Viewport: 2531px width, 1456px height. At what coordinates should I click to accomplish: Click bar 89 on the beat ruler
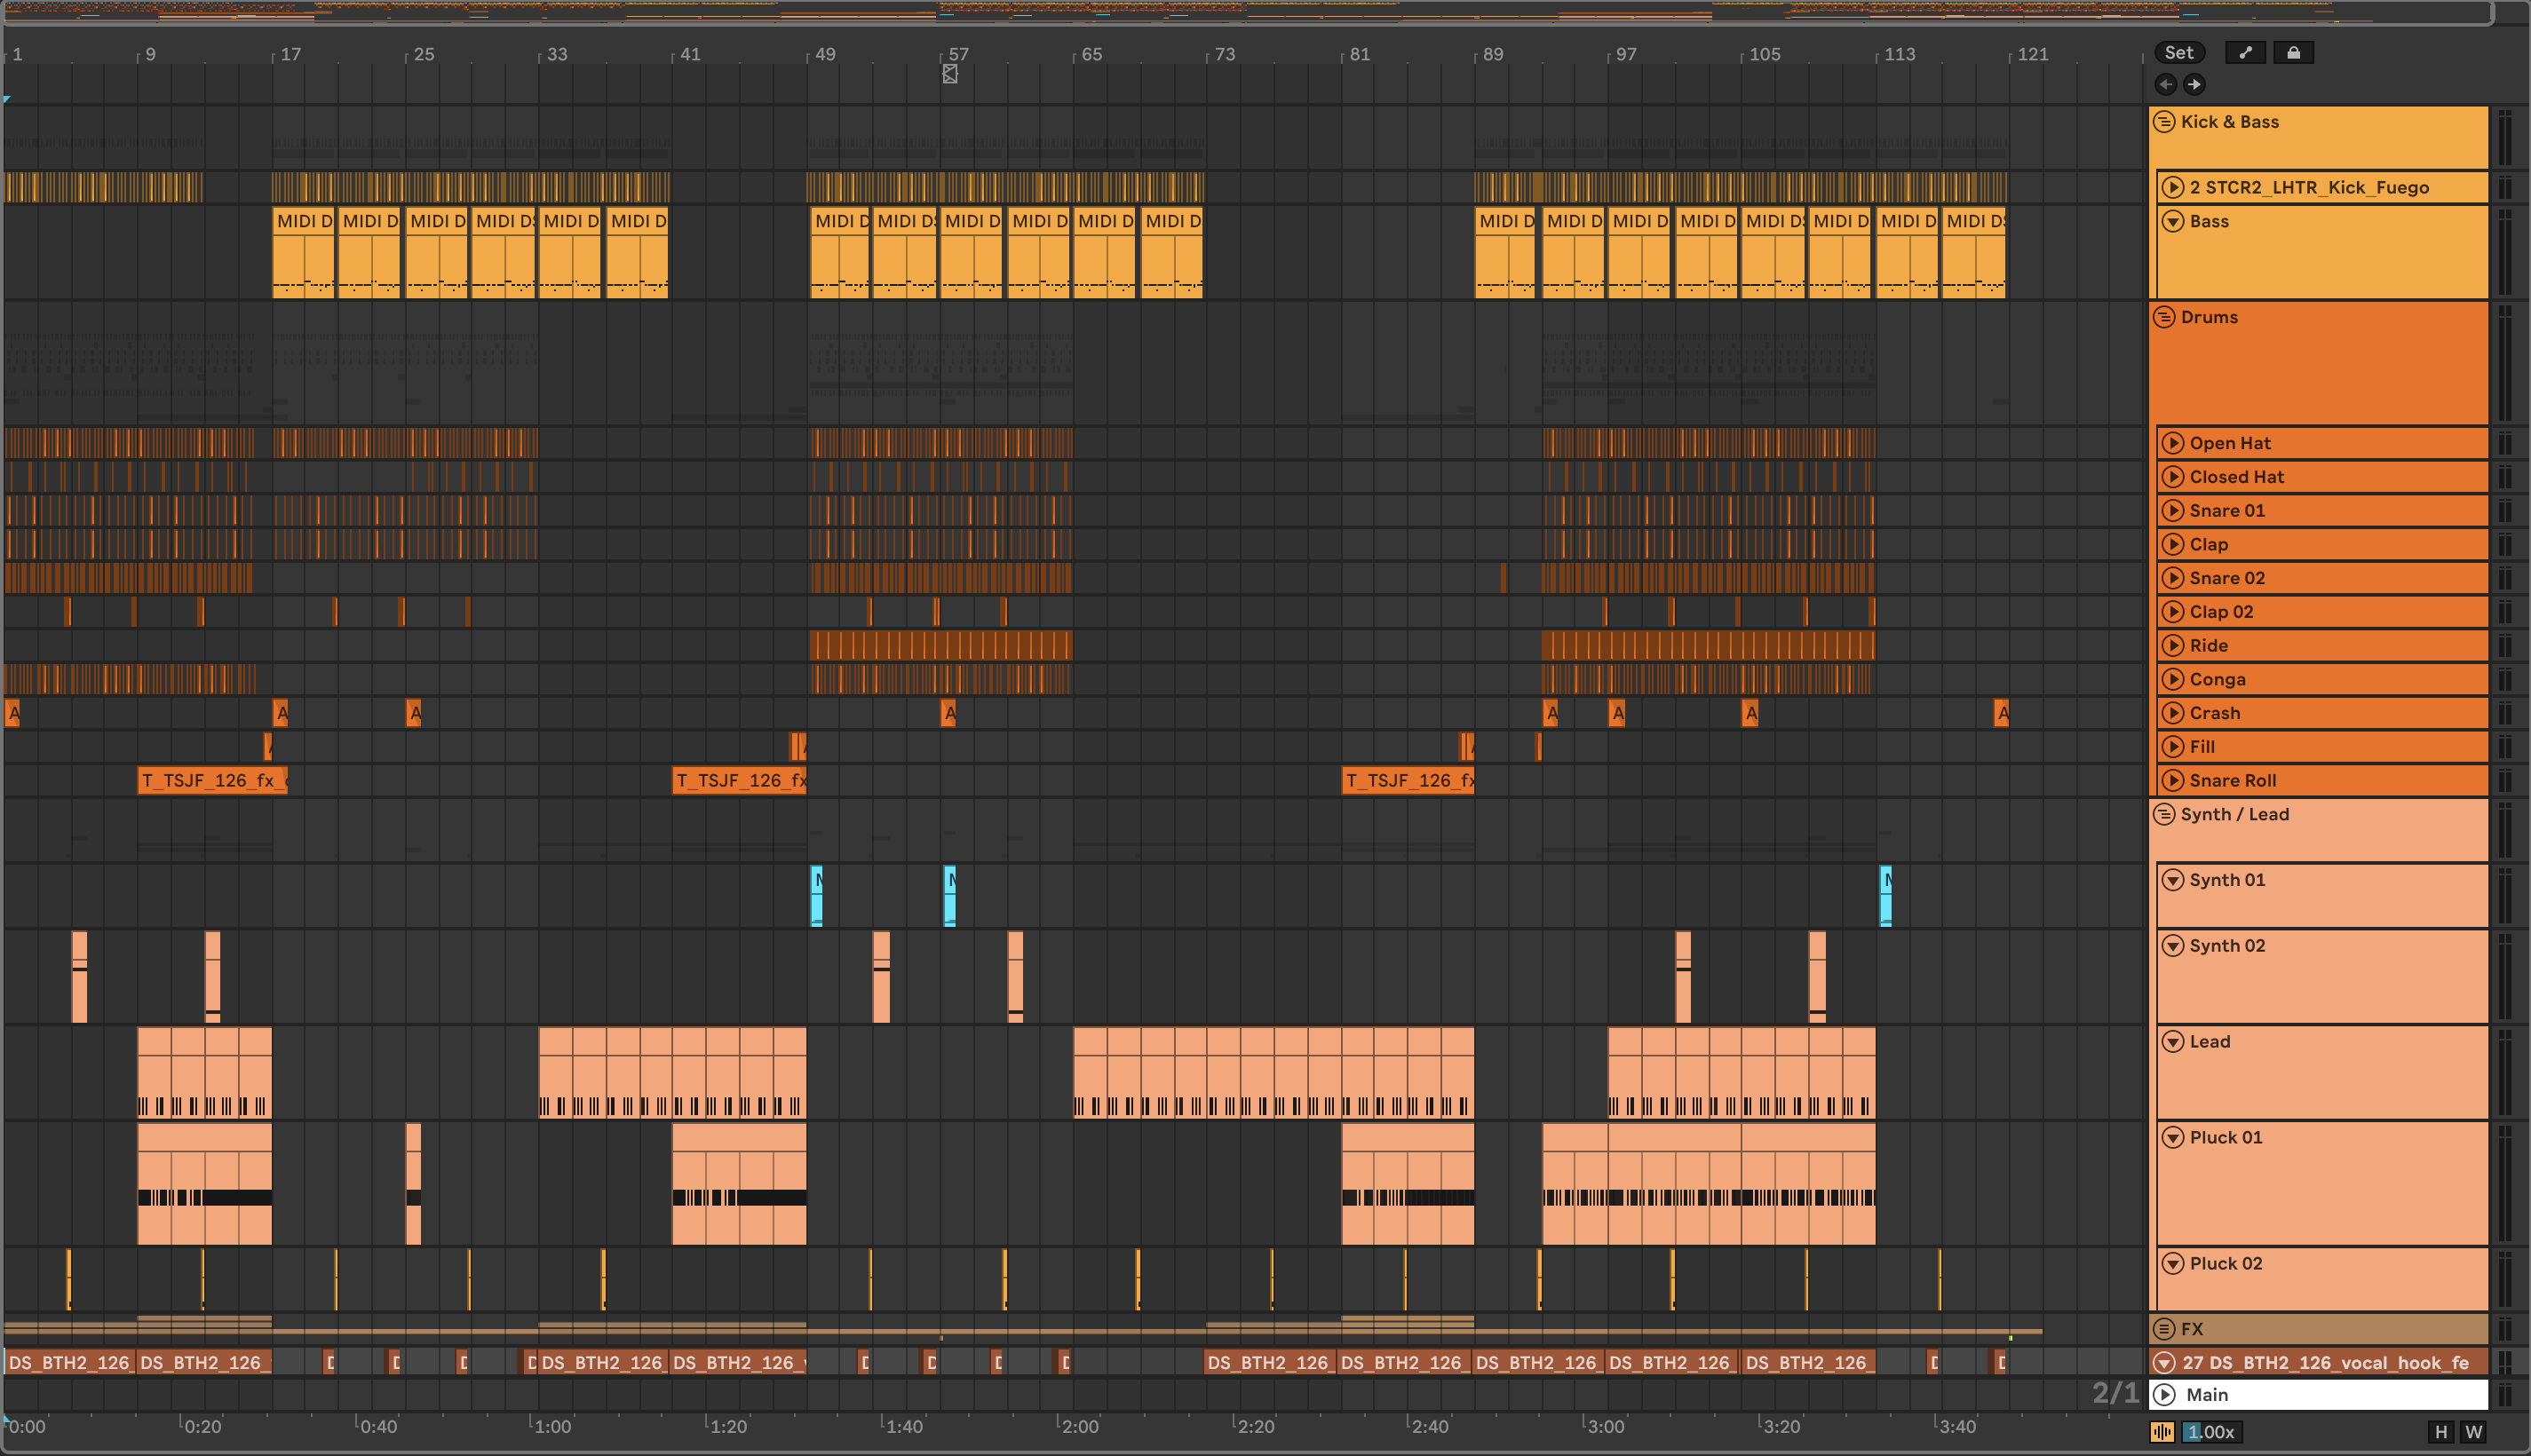(x=1492, y=54)
